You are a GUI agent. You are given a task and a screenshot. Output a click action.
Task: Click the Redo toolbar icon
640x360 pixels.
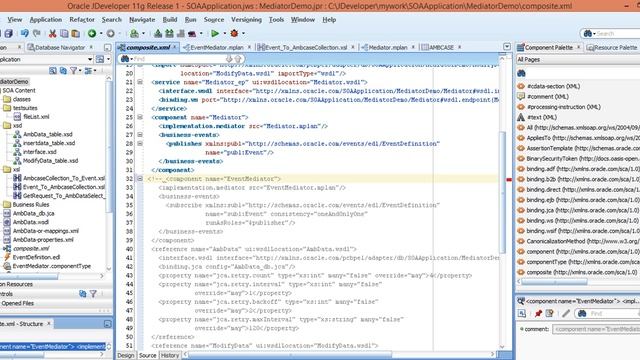pyautogui.click(x=37, y=33)
